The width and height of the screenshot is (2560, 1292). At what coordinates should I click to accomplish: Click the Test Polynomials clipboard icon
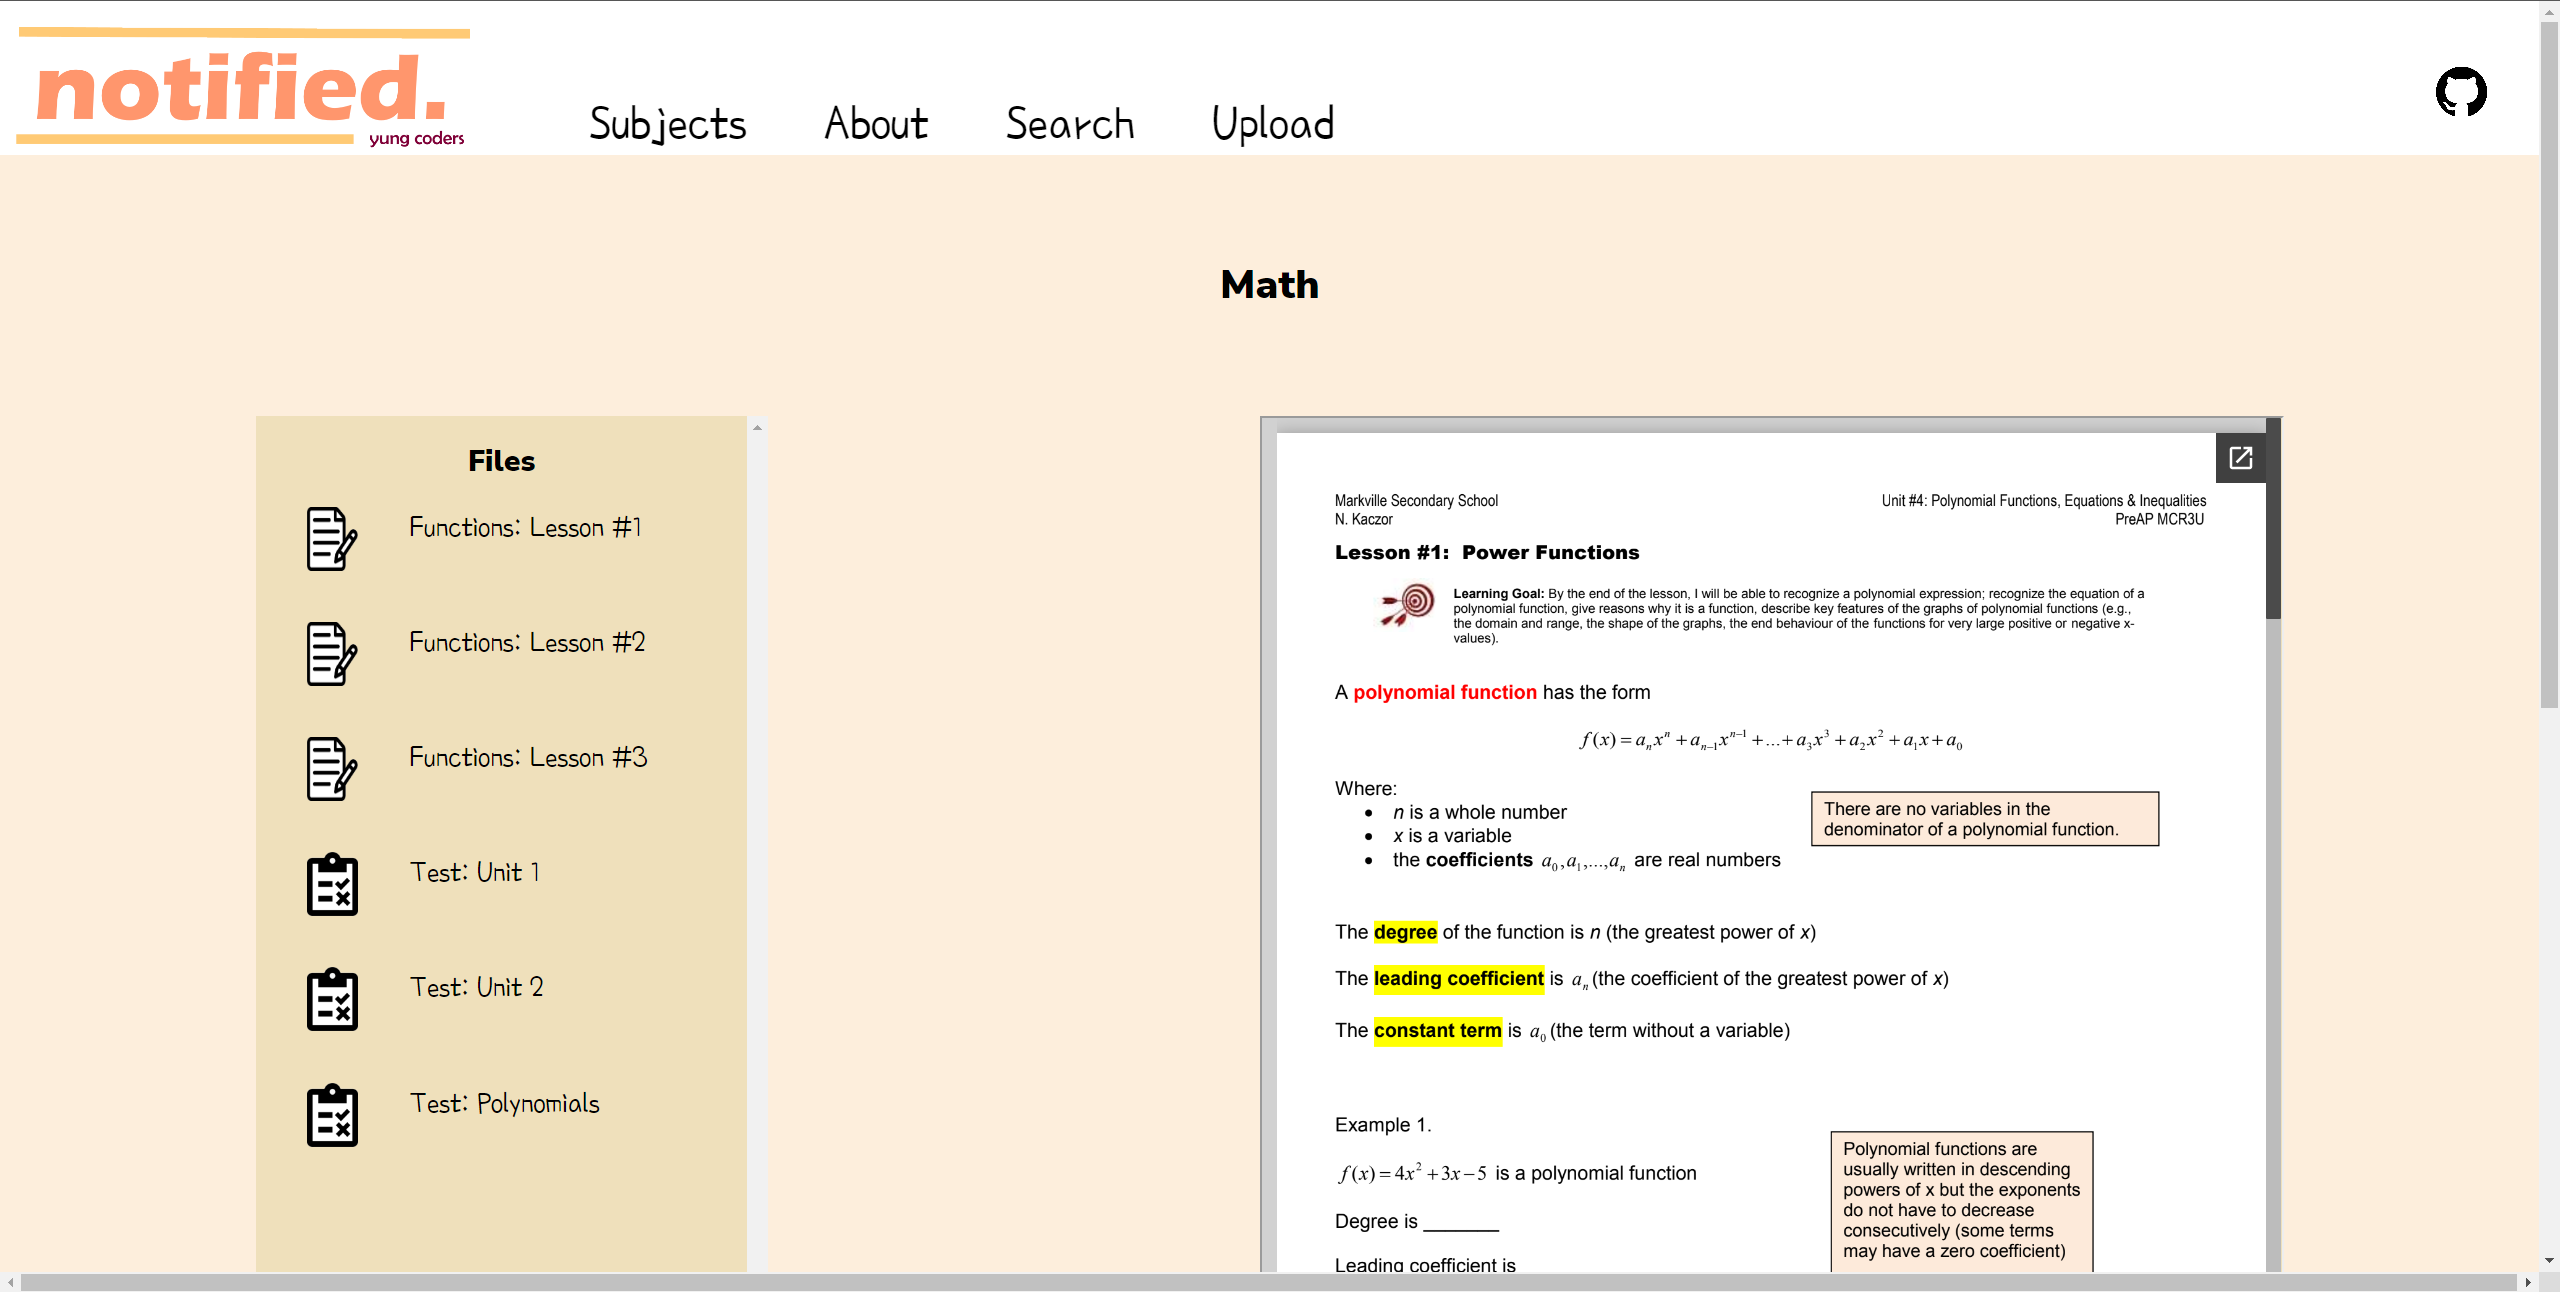coord(332,1115)
